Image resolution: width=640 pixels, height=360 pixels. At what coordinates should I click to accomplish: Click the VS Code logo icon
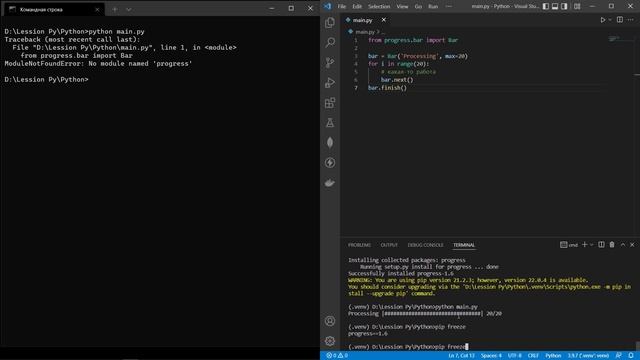tap(327, 6)
